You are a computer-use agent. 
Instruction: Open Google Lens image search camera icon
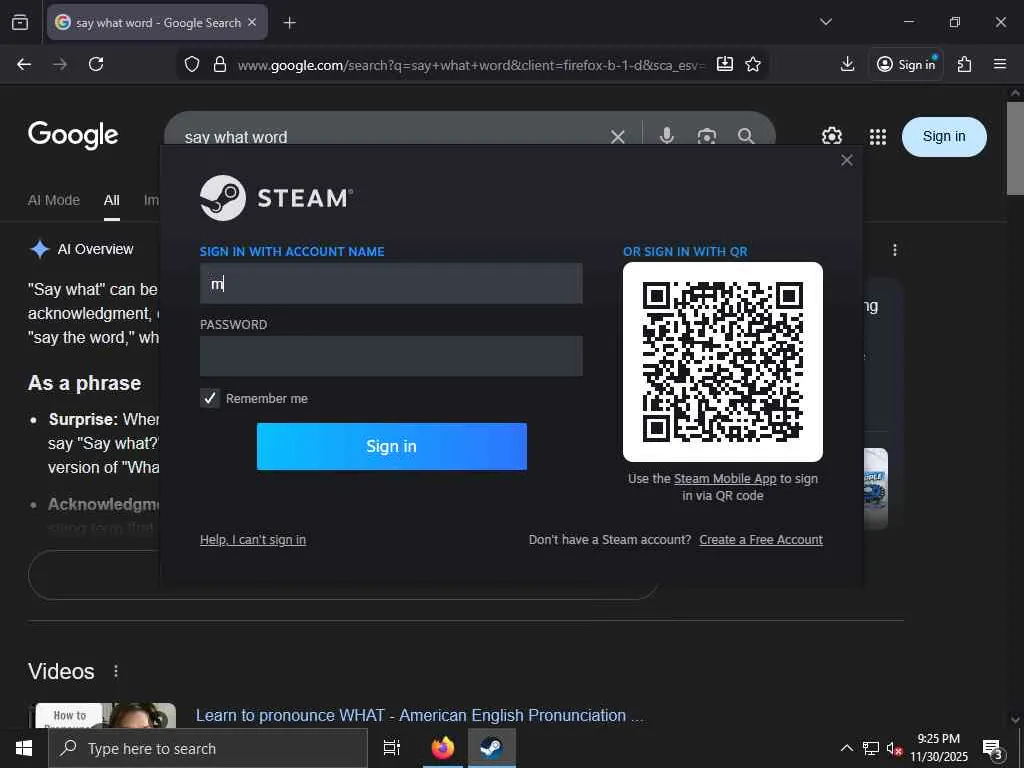click(707, 136)
